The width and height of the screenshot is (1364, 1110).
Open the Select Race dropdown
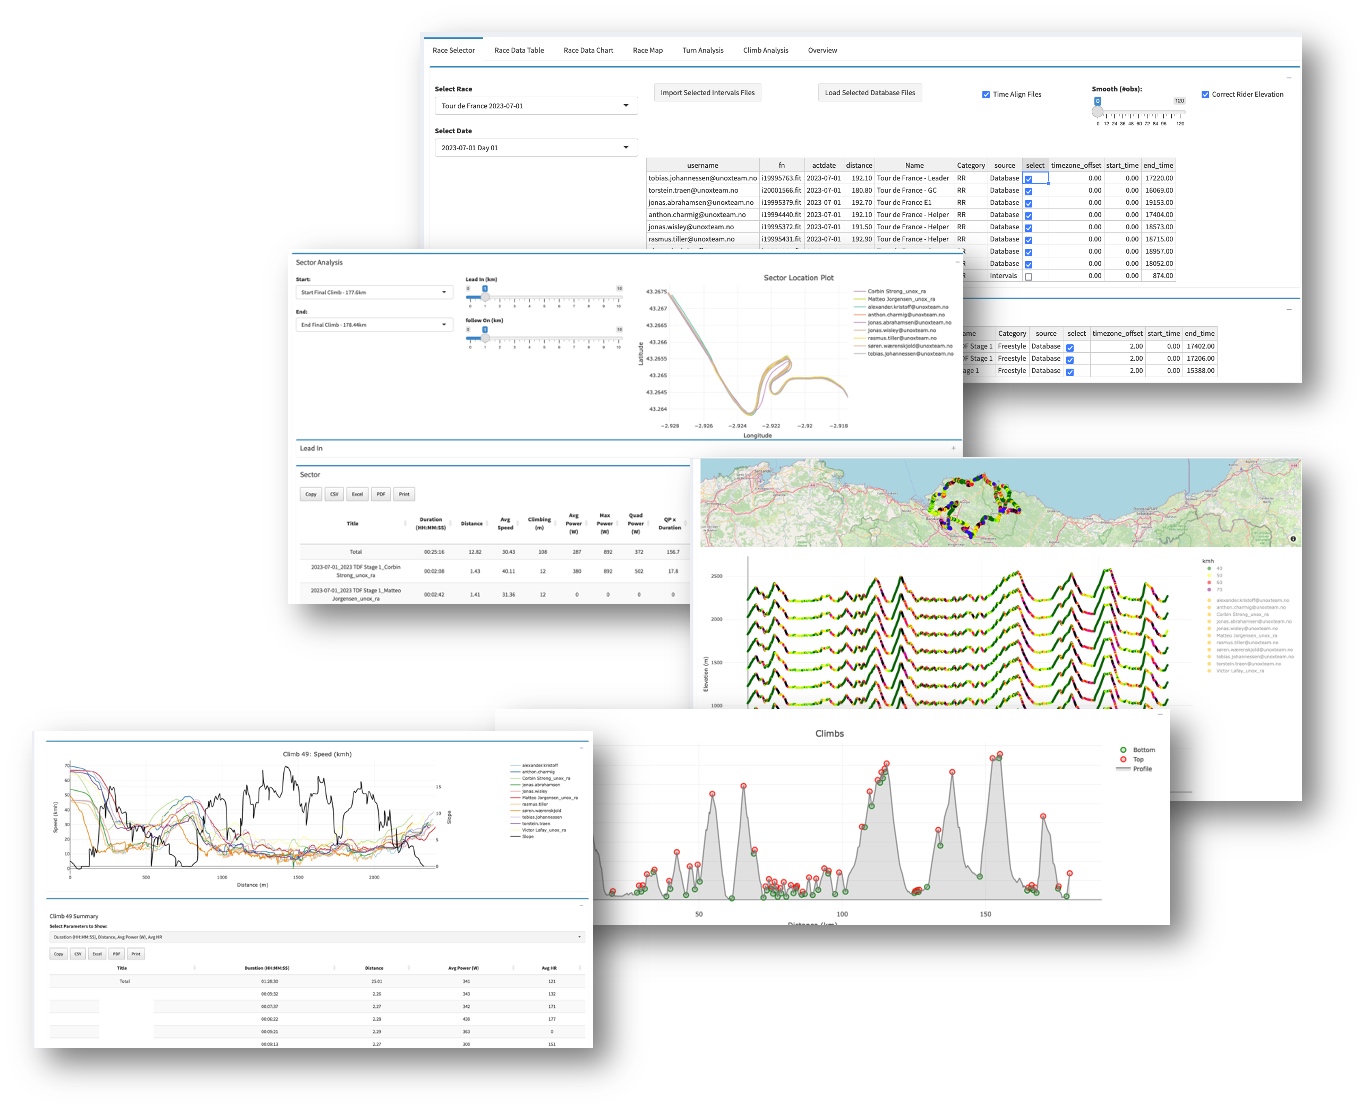point(535,106)
